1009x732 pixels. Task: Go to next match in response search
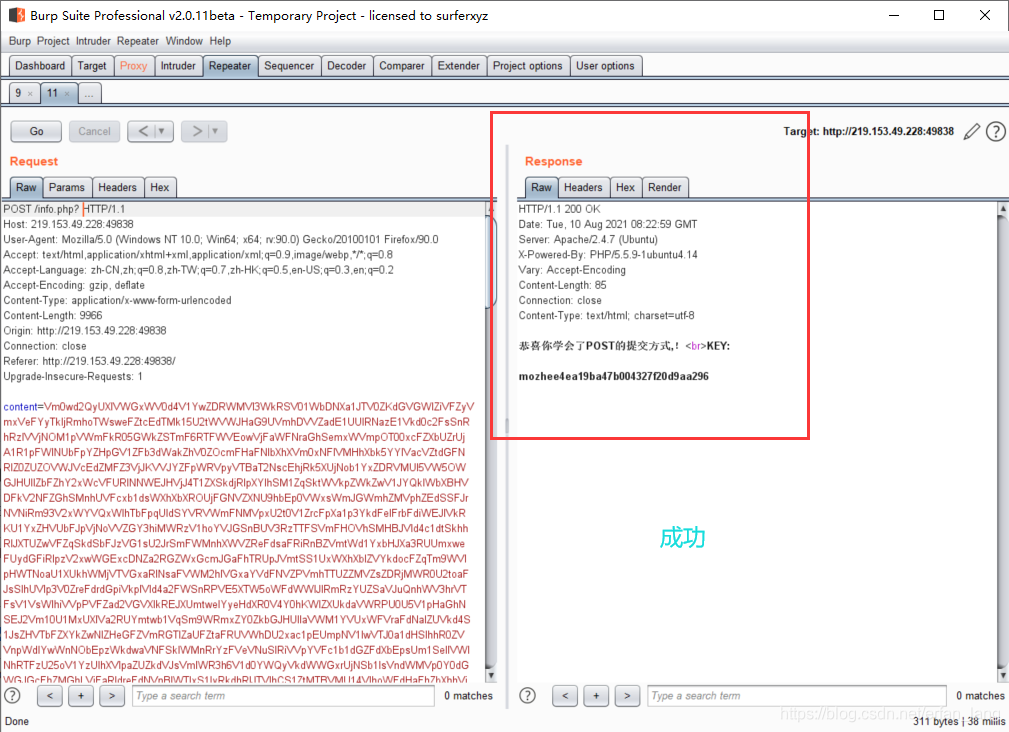pyautogui.click(x=627, y=695)
